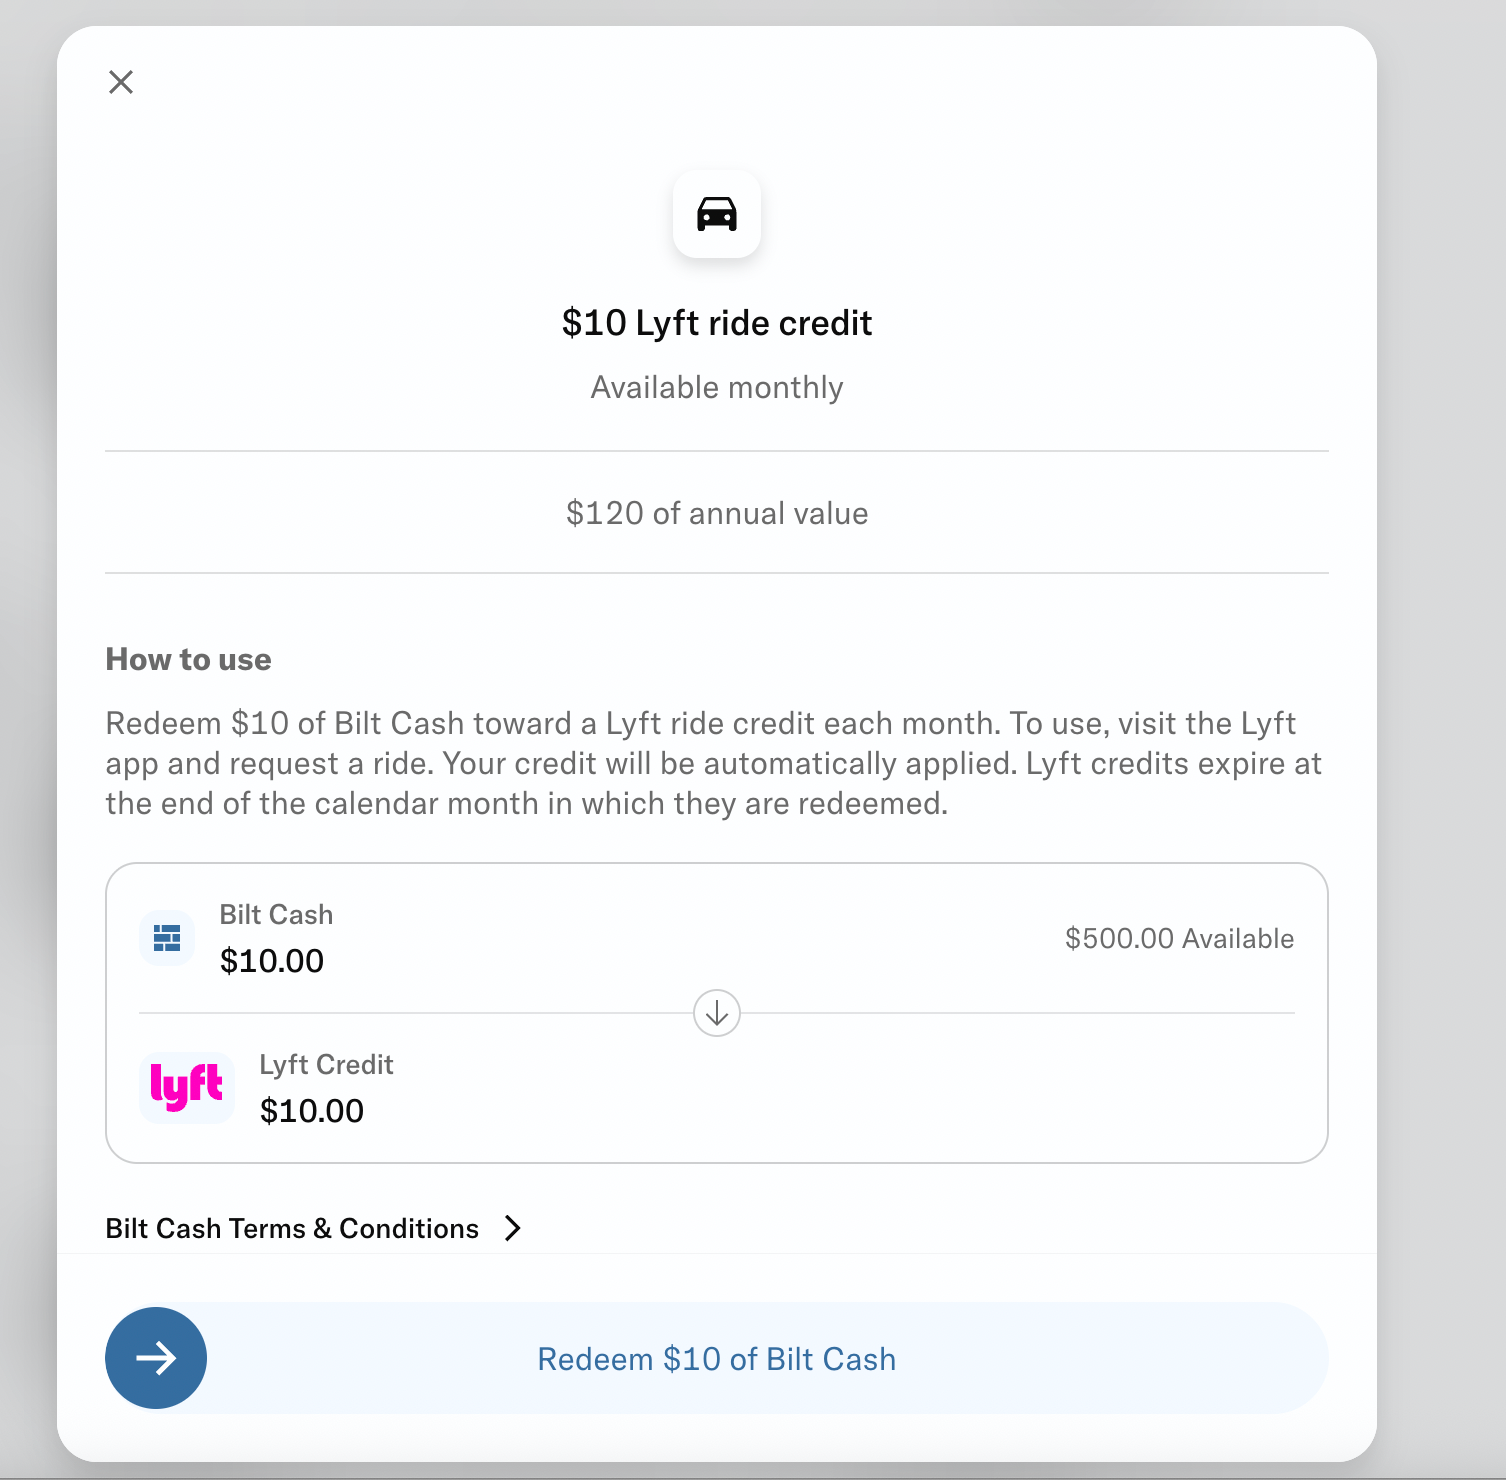Click the Lyft logo
Image resolution: width=1506 pixels, height=1480 pixels.
point(186,1088)
